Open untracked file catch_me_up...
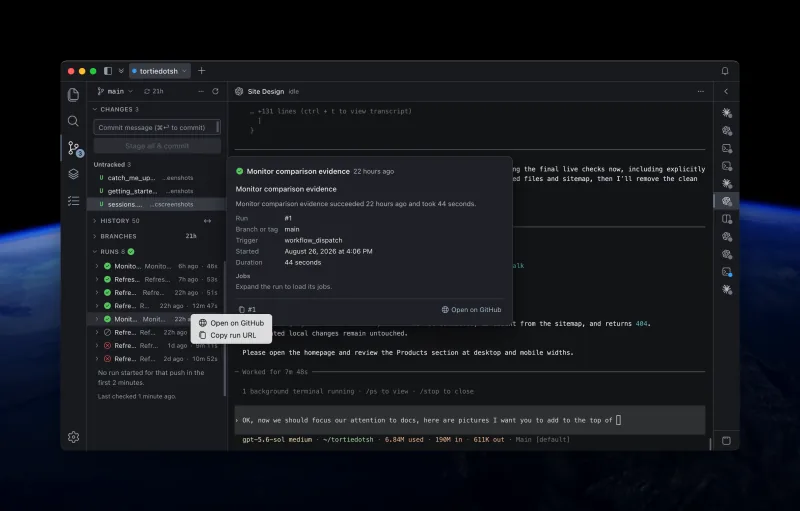Screen dimensions: 800x511 (x=157, y=177)
